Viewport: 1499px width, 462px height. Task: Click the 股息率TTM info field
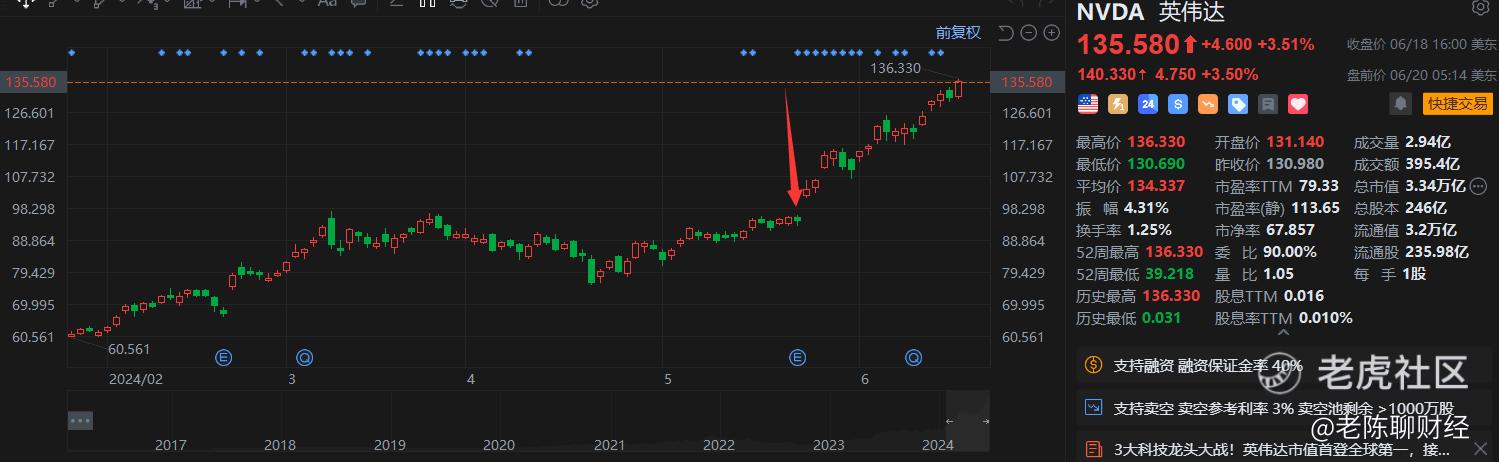point(1284,318)
